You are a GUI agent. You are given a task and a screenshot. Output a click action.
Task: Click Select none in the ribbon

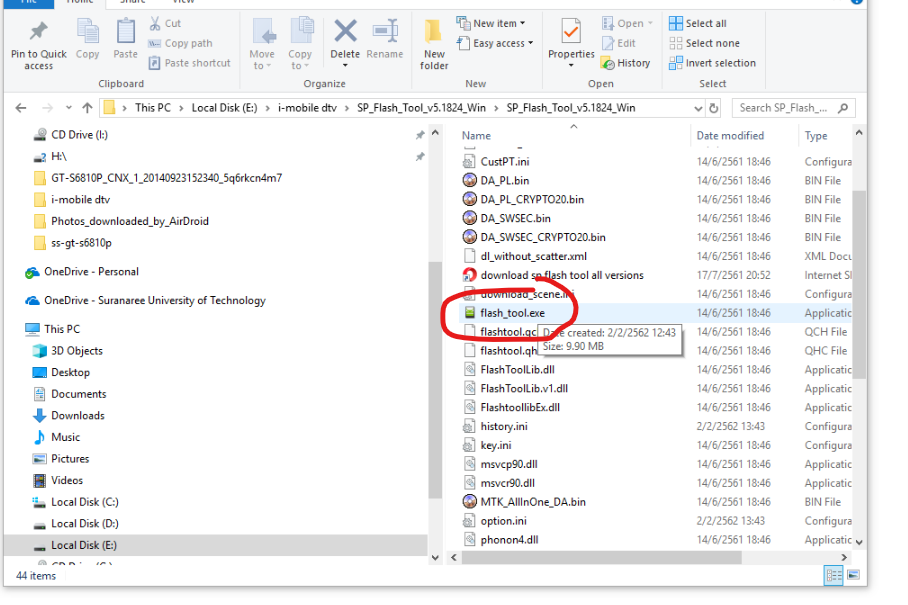[704, 43]
